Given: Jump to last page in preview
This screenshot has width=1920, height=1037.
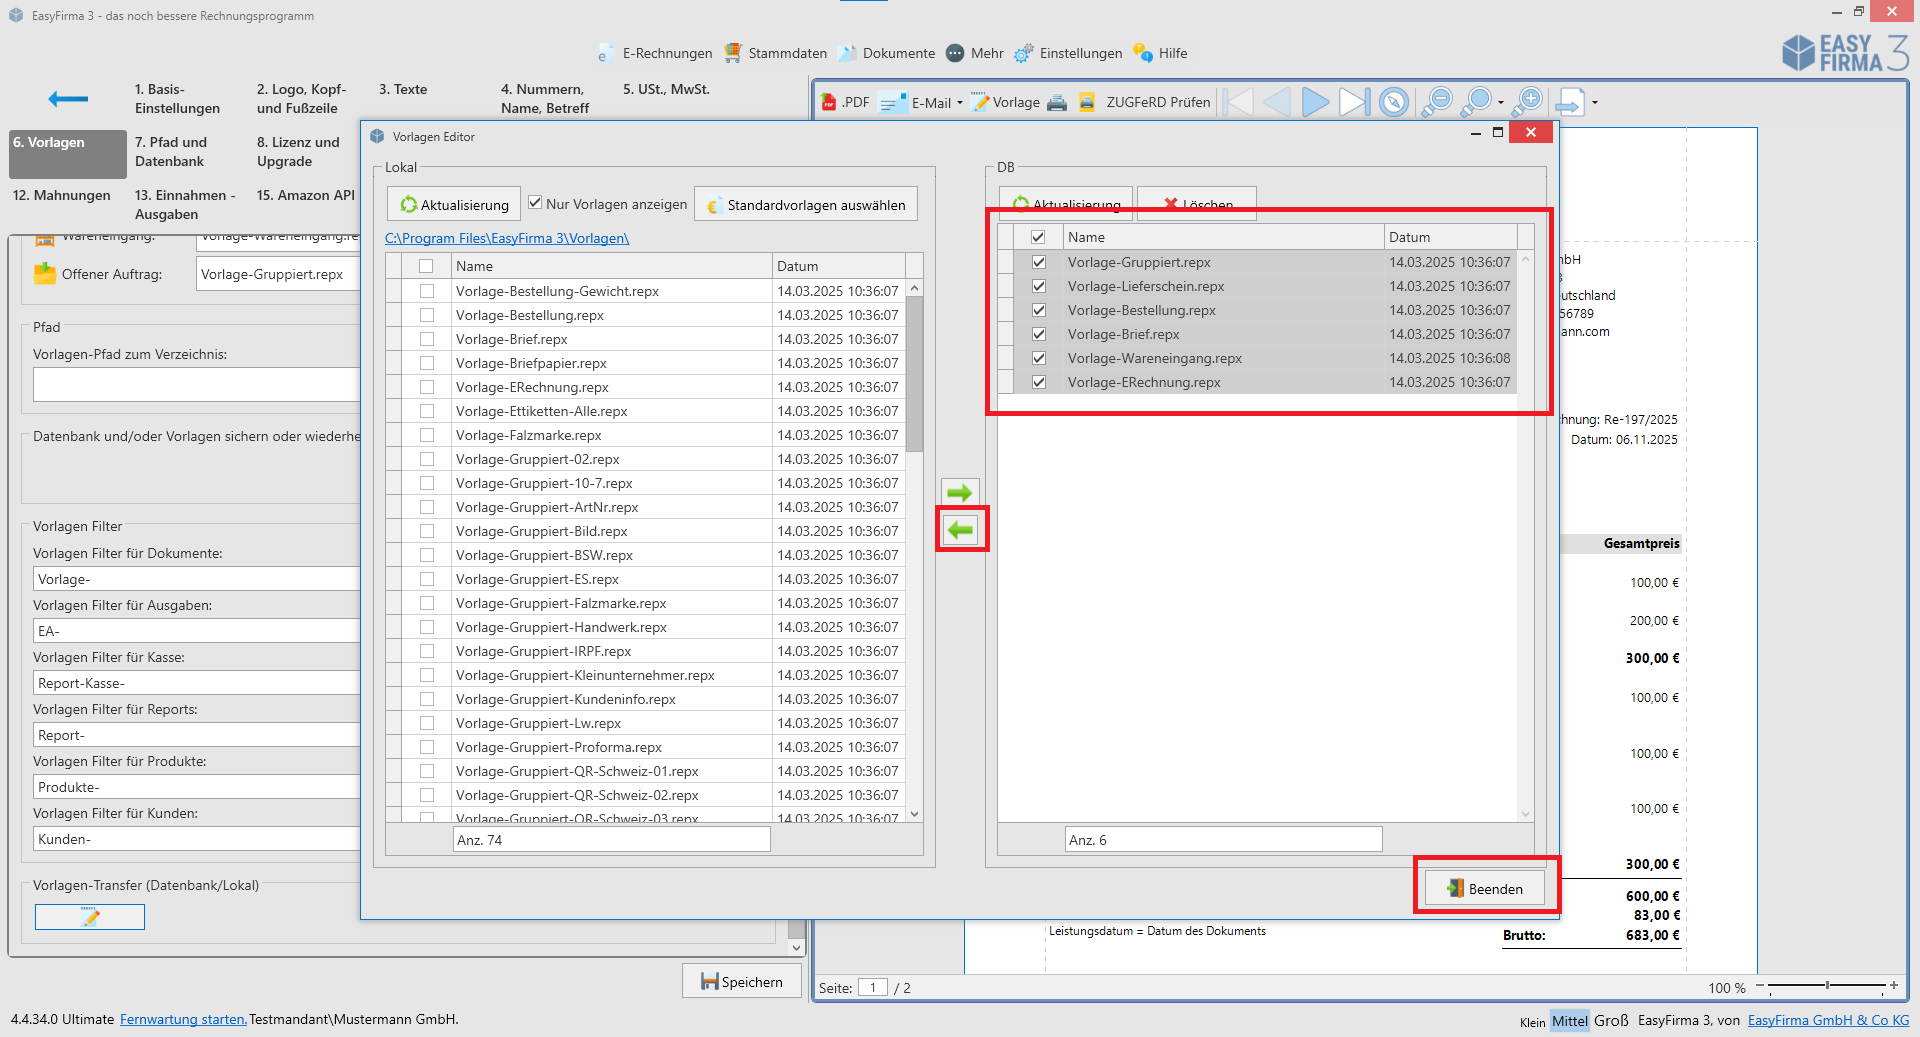Looking at the screenshot, I should [x=1353, y=102].
